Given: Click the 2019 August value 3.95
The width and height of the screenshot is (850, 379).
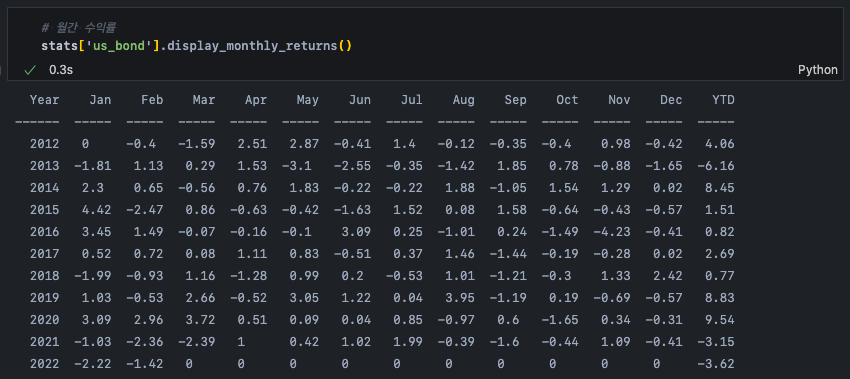Looking at the screenshot, I should [460, 298].
